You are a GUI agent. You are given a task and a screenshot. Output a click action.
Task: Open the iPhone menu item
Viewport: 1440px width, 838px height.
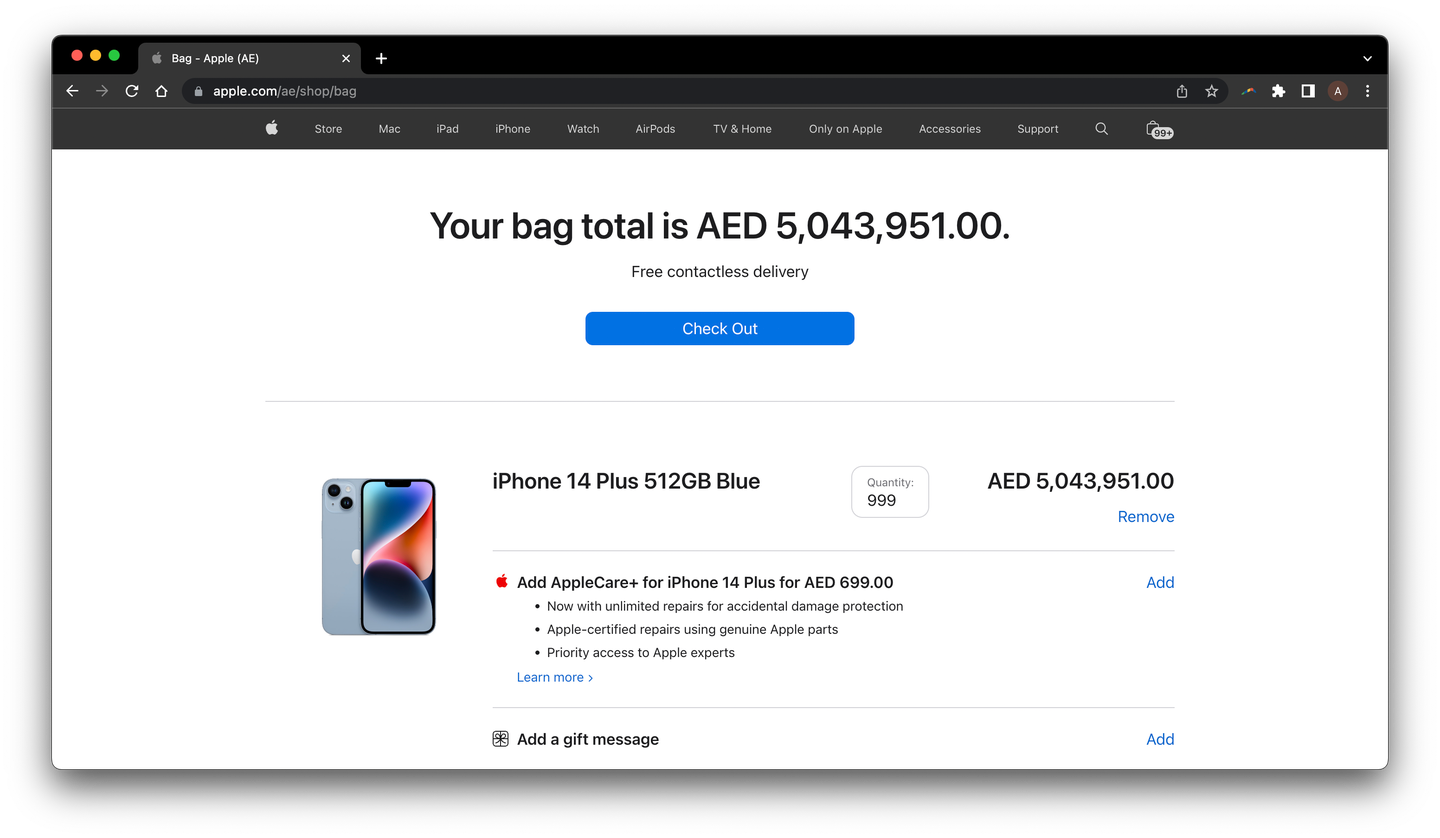point(513,129)
